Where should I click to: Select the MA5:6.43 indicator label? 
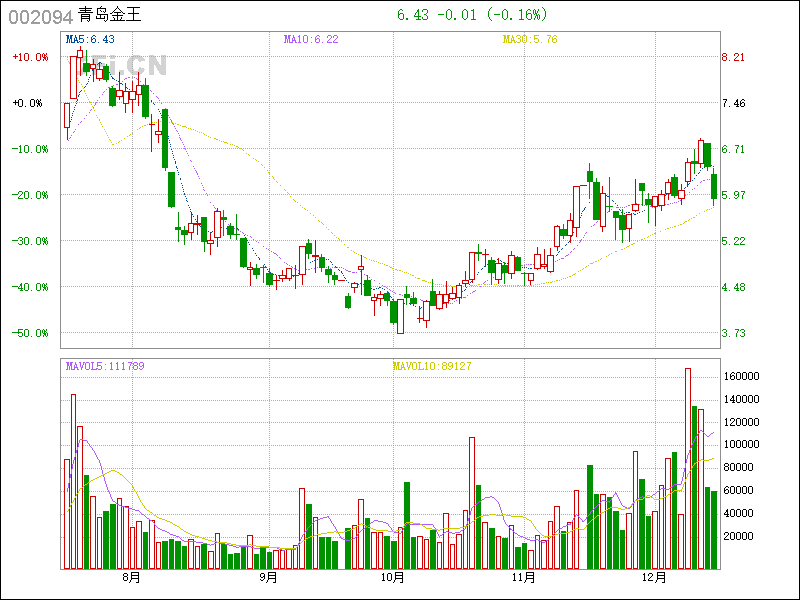pyautogui.click(x=90, y=39)
